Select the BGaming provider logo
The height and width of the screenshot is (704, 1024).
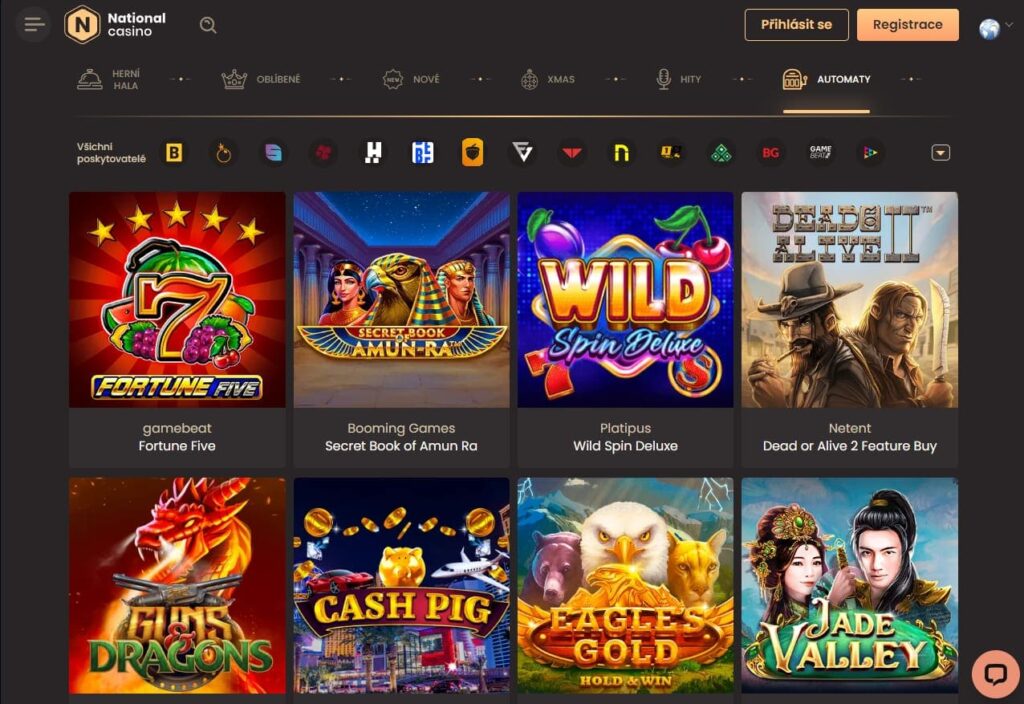(x=771, y=152)
